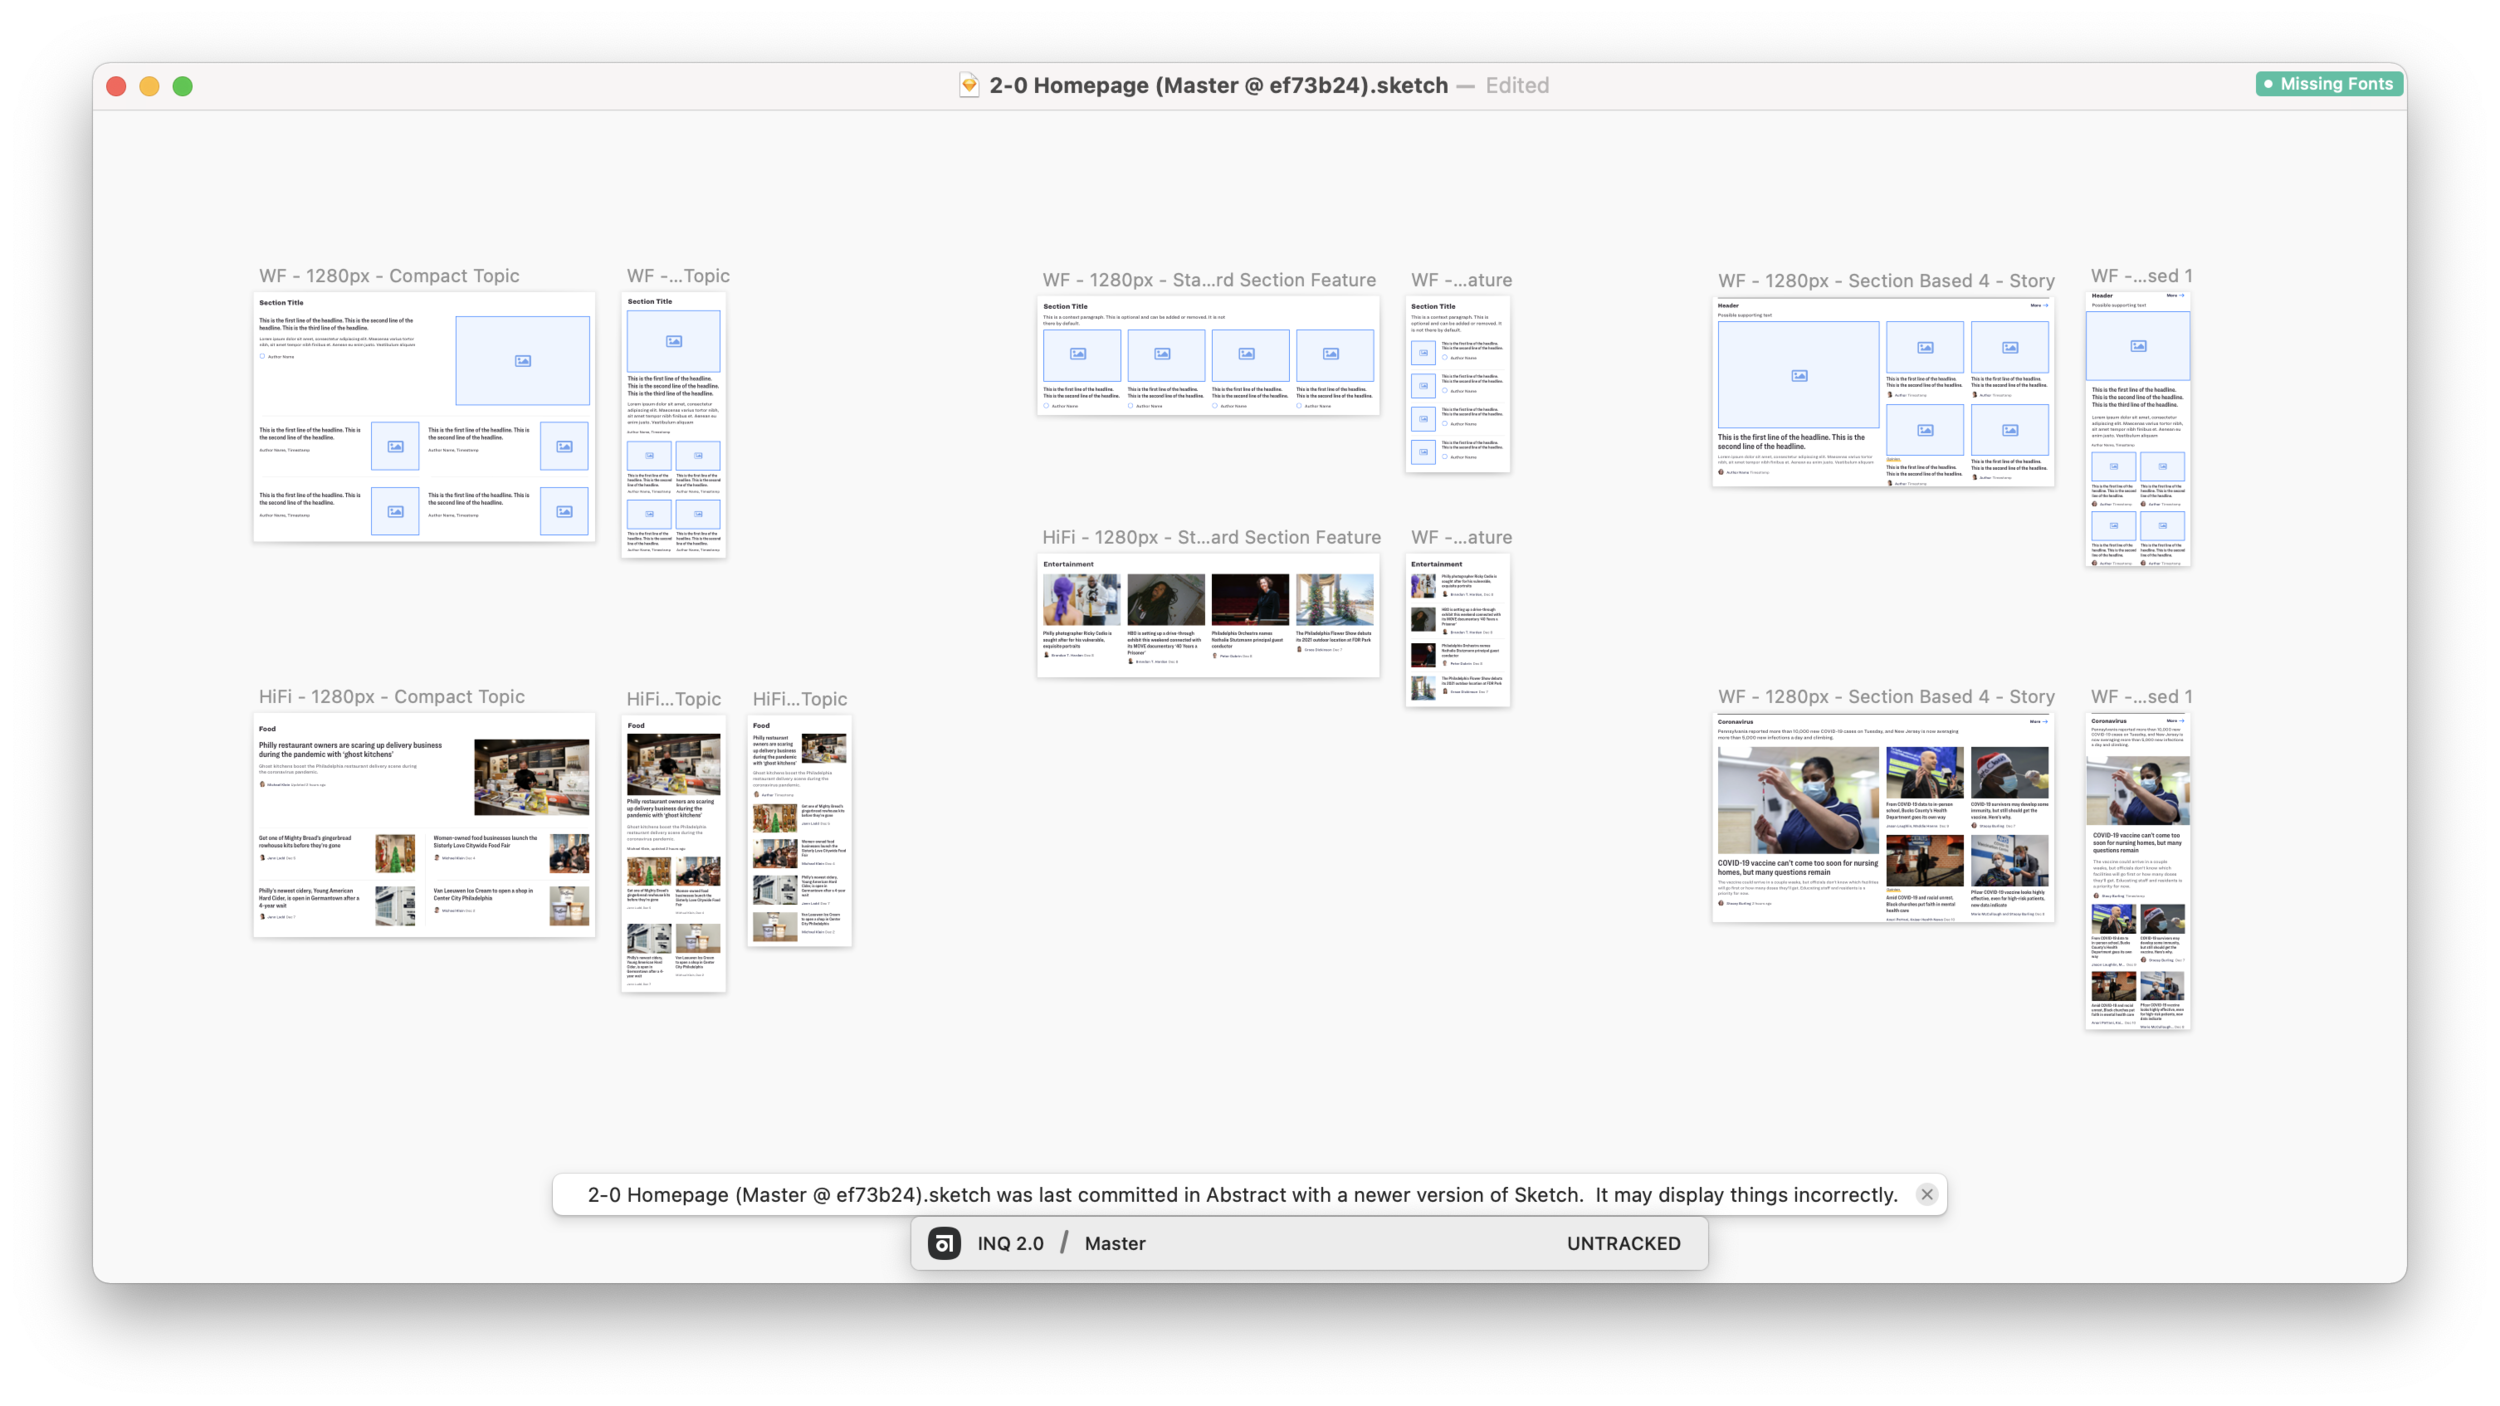This screenshot has height=1406, width=2500.
Task: Click large image placeholder in WF Section Based 4 artboard
Action: (x=1798, y=375)
